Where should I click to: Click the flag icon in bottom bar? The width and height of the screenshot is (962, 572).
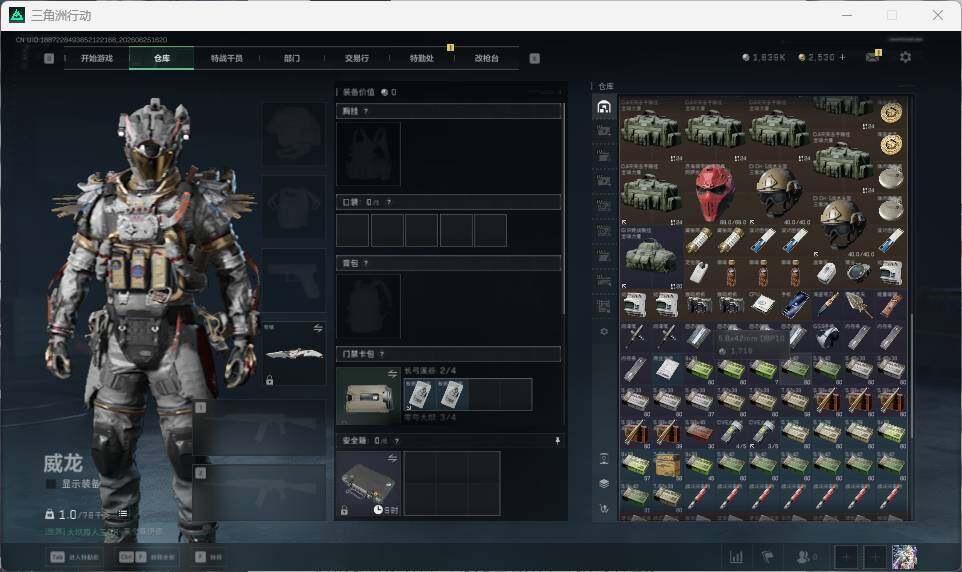tap(767, 557)
